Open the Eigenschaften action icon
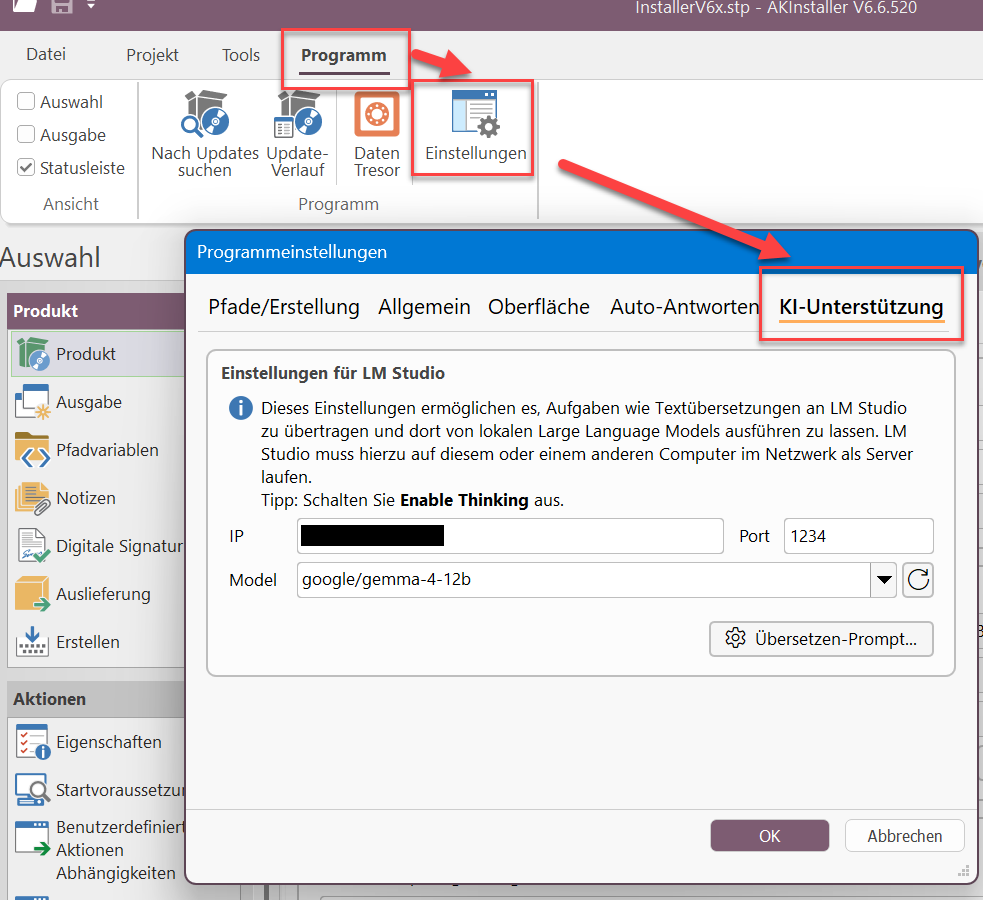Screen dimensions: 983x900 pyautogui.click(x=33, y=742)
